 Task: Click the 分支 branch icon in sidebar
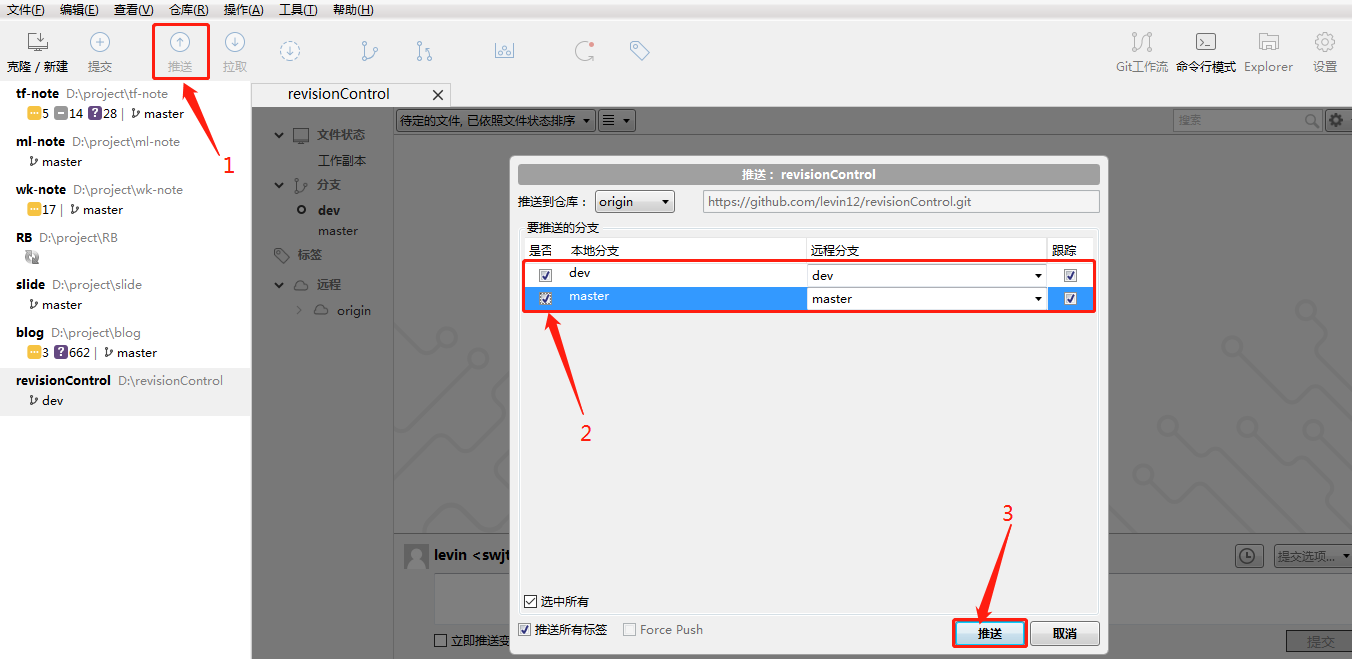301,185
